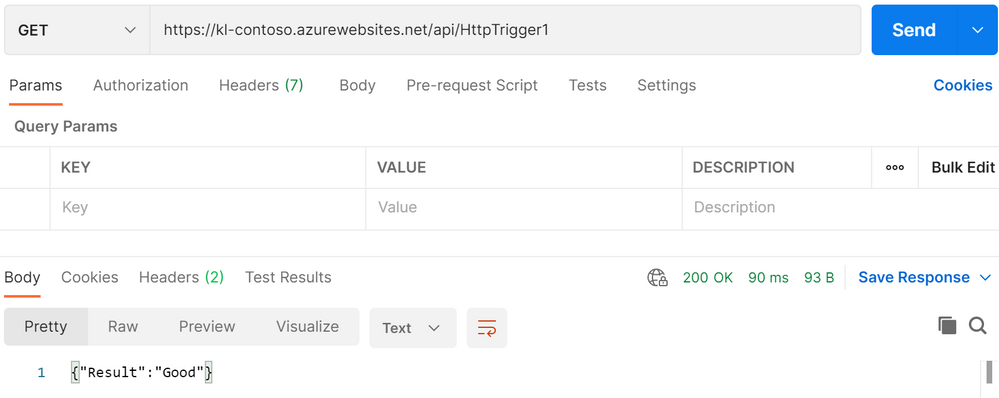The width and height of the screenshot is (999, 398).
Task: Open the Text format dropdown
Action: click(x=413, y=328)
